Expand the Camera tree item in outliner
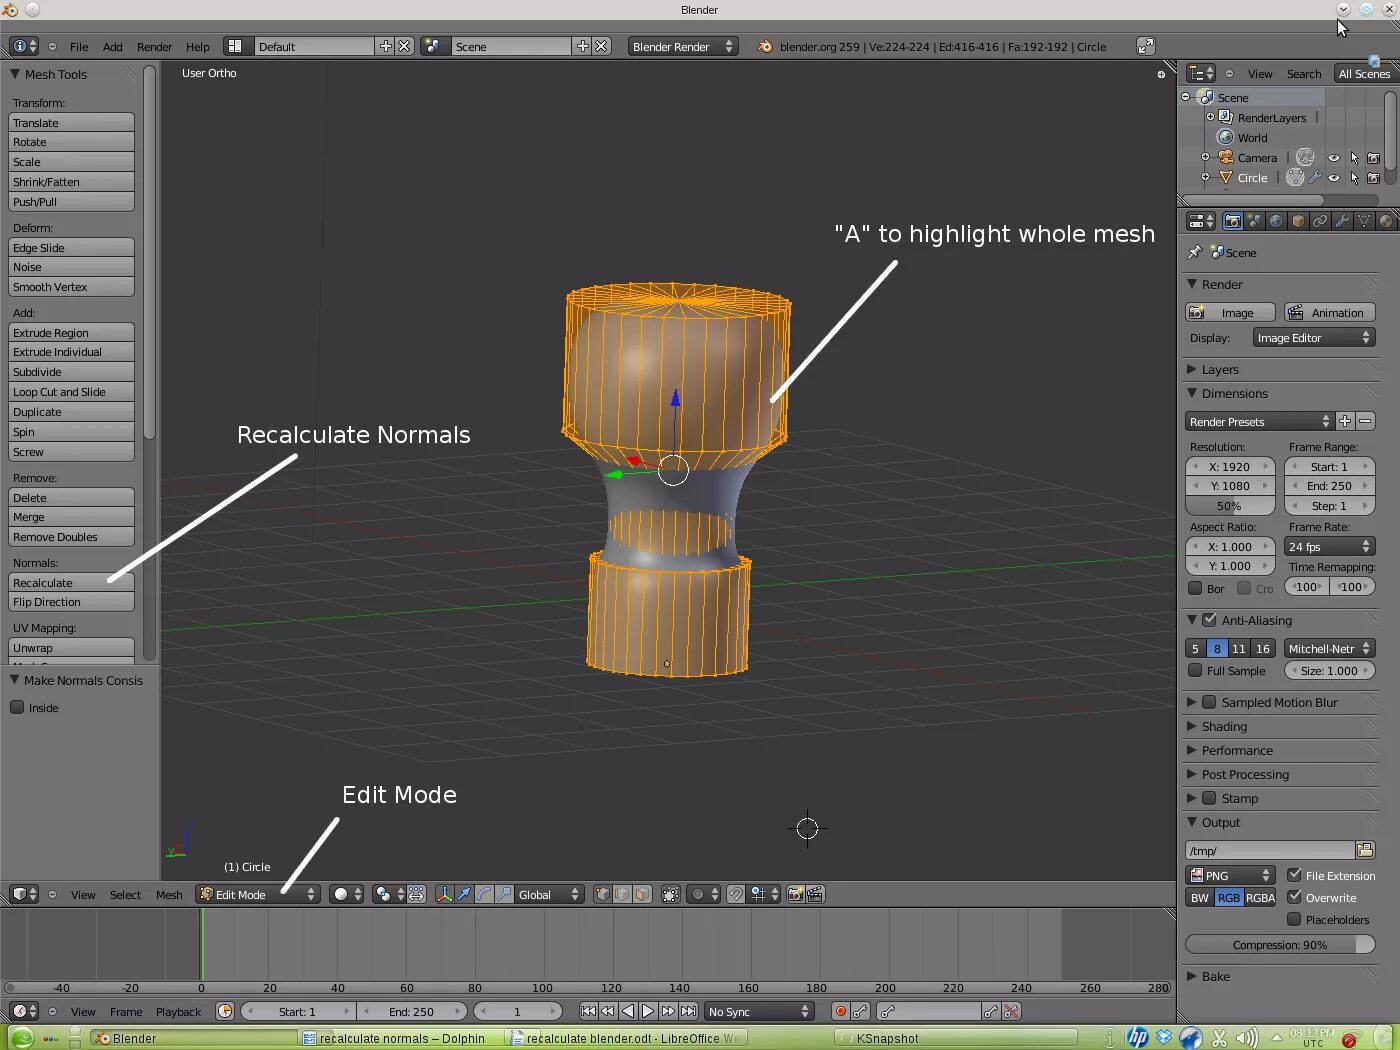1400x1050 pixels. [x=1205, y=157]
